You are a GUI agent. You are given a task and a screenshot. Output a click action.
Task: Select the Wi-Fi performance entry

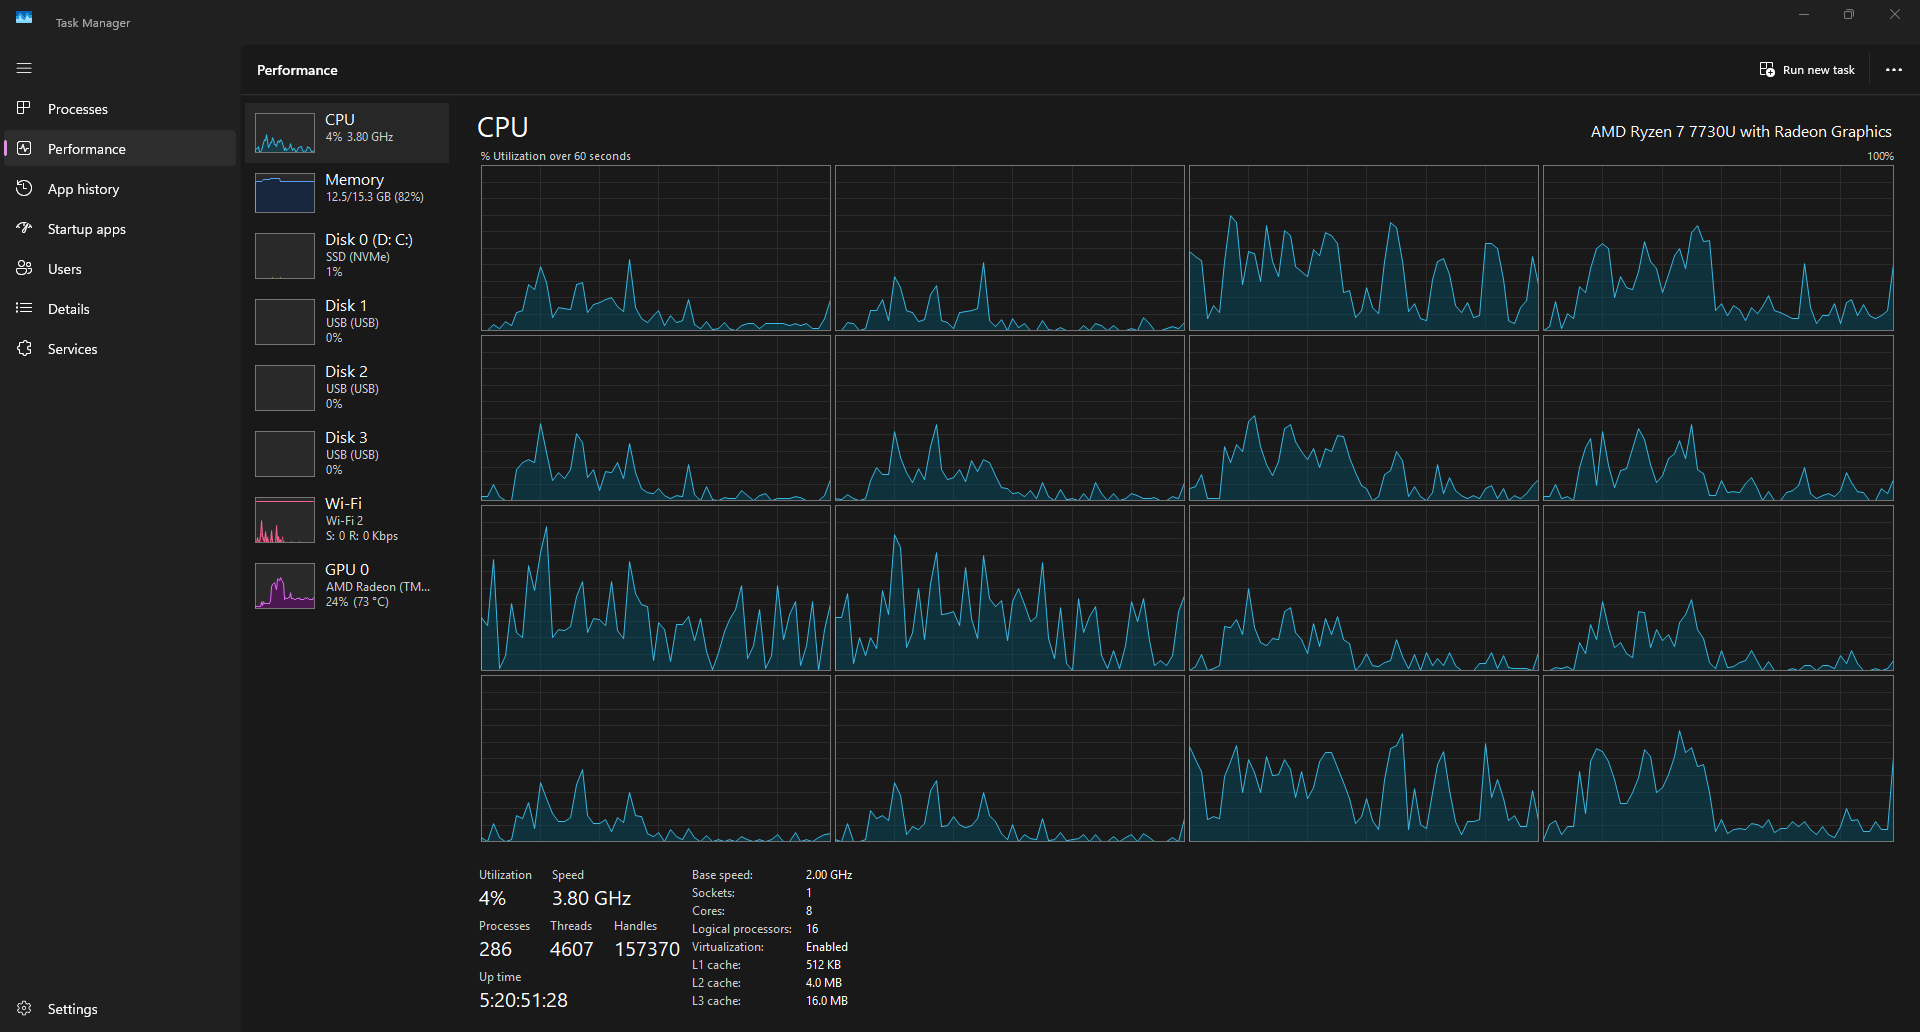click(x=347, y=519)
